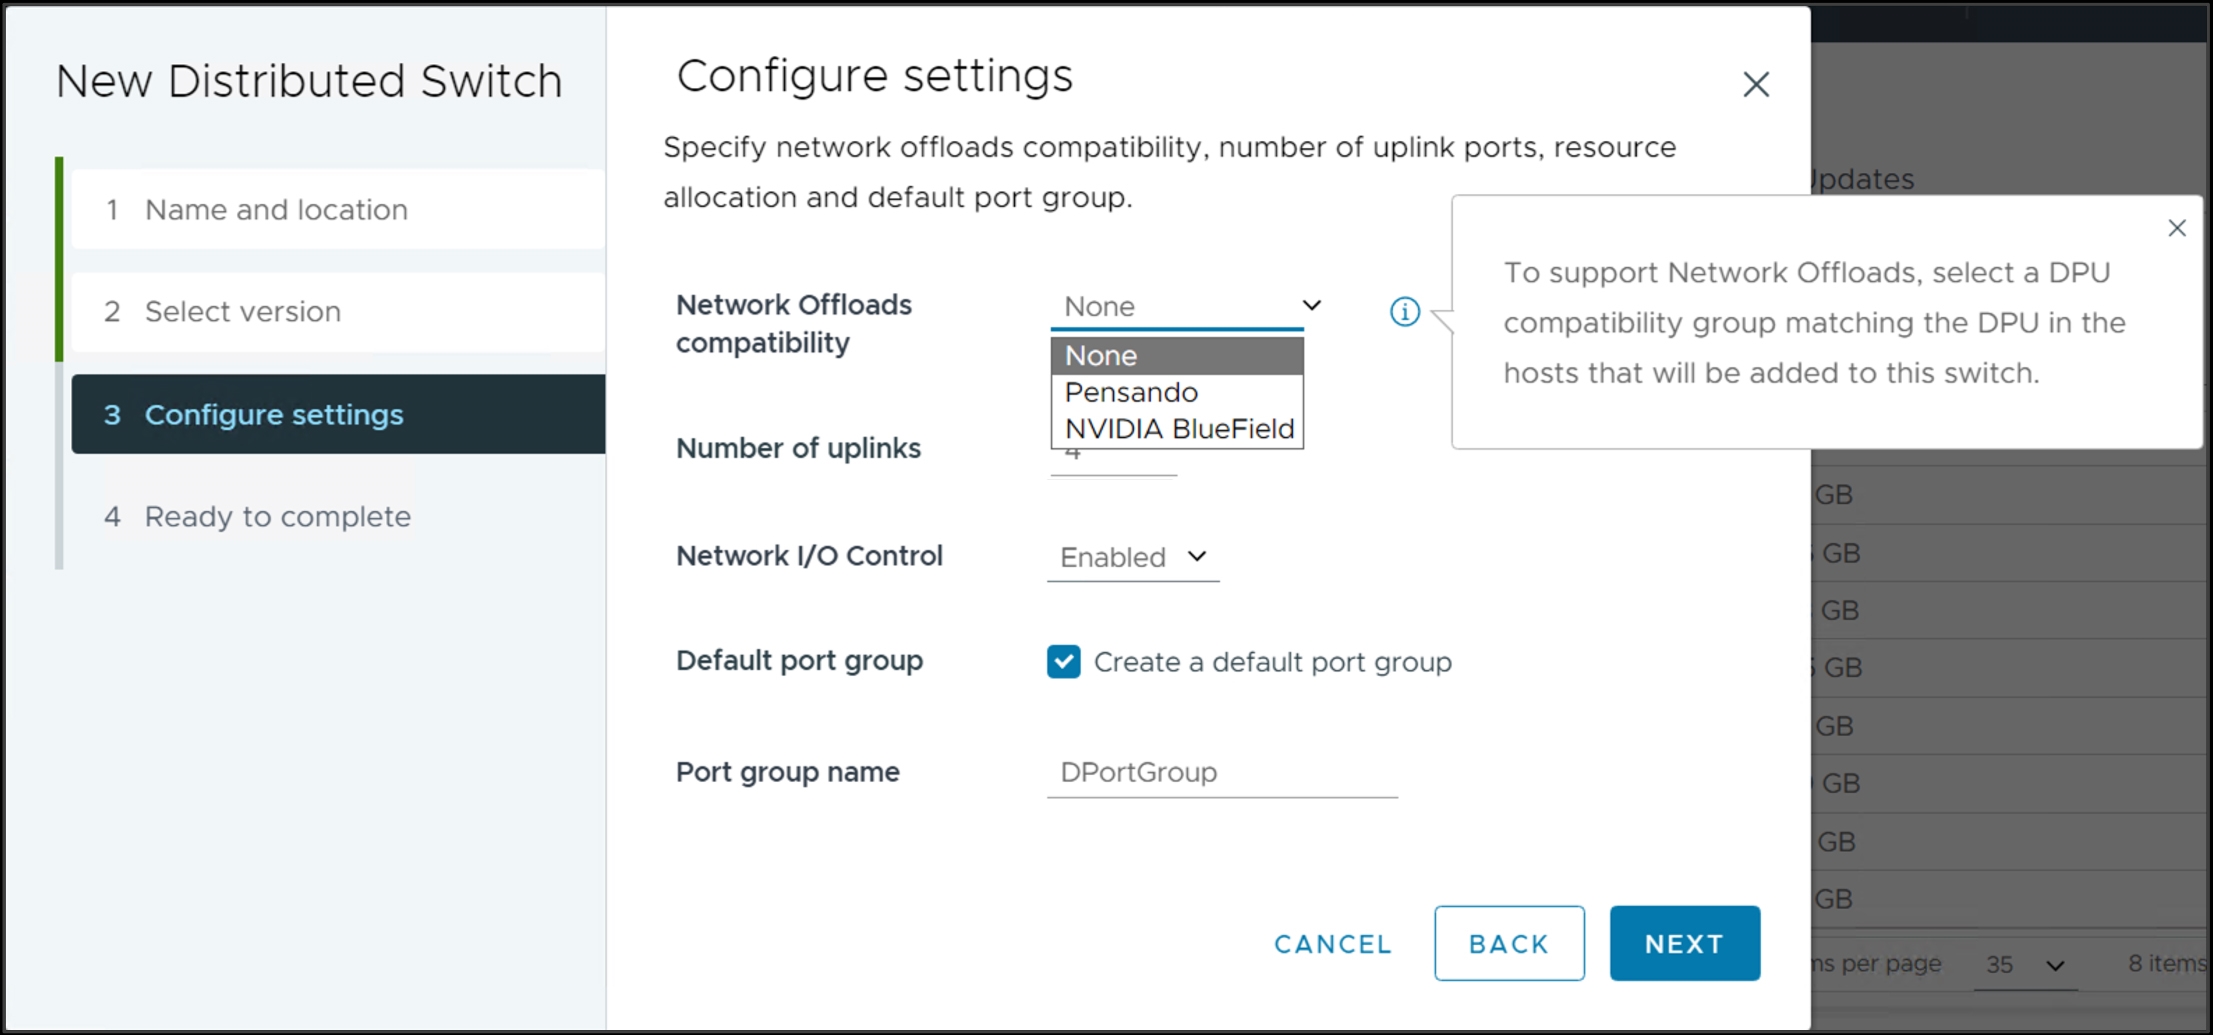2213x1035 pixels.
Task: Go to step 1 Name and location
Action: (x=338, y=209)
